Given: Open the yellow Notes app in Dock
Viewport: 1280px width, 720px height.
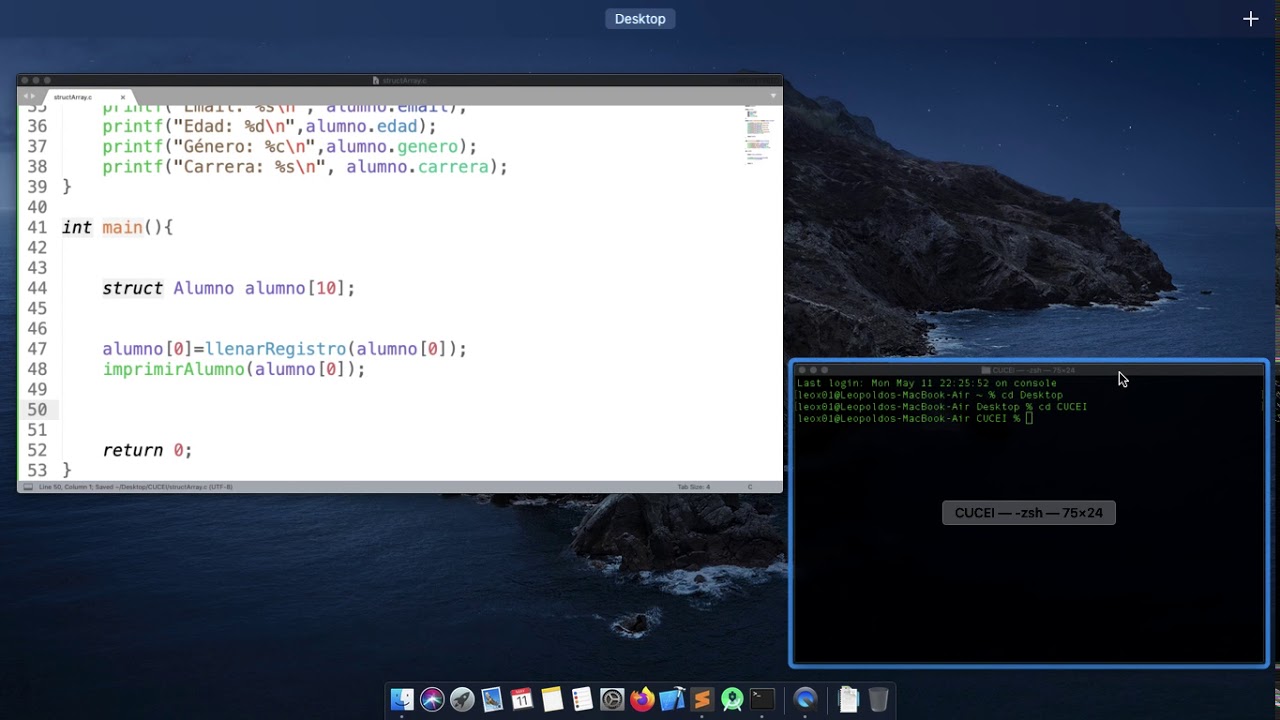Looking at the screenshot, I should [x=552, y=700].
